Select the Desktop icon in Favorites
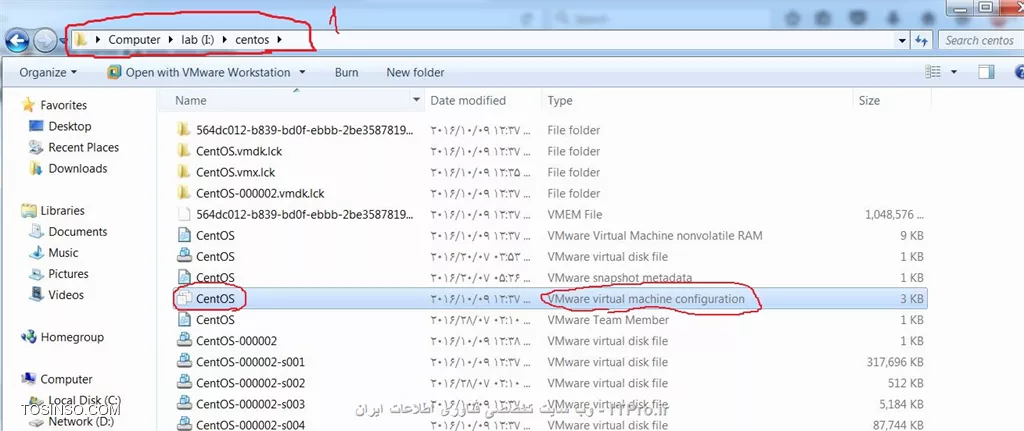The height and width of the screenshot is (431, 1024). (37, 126)
